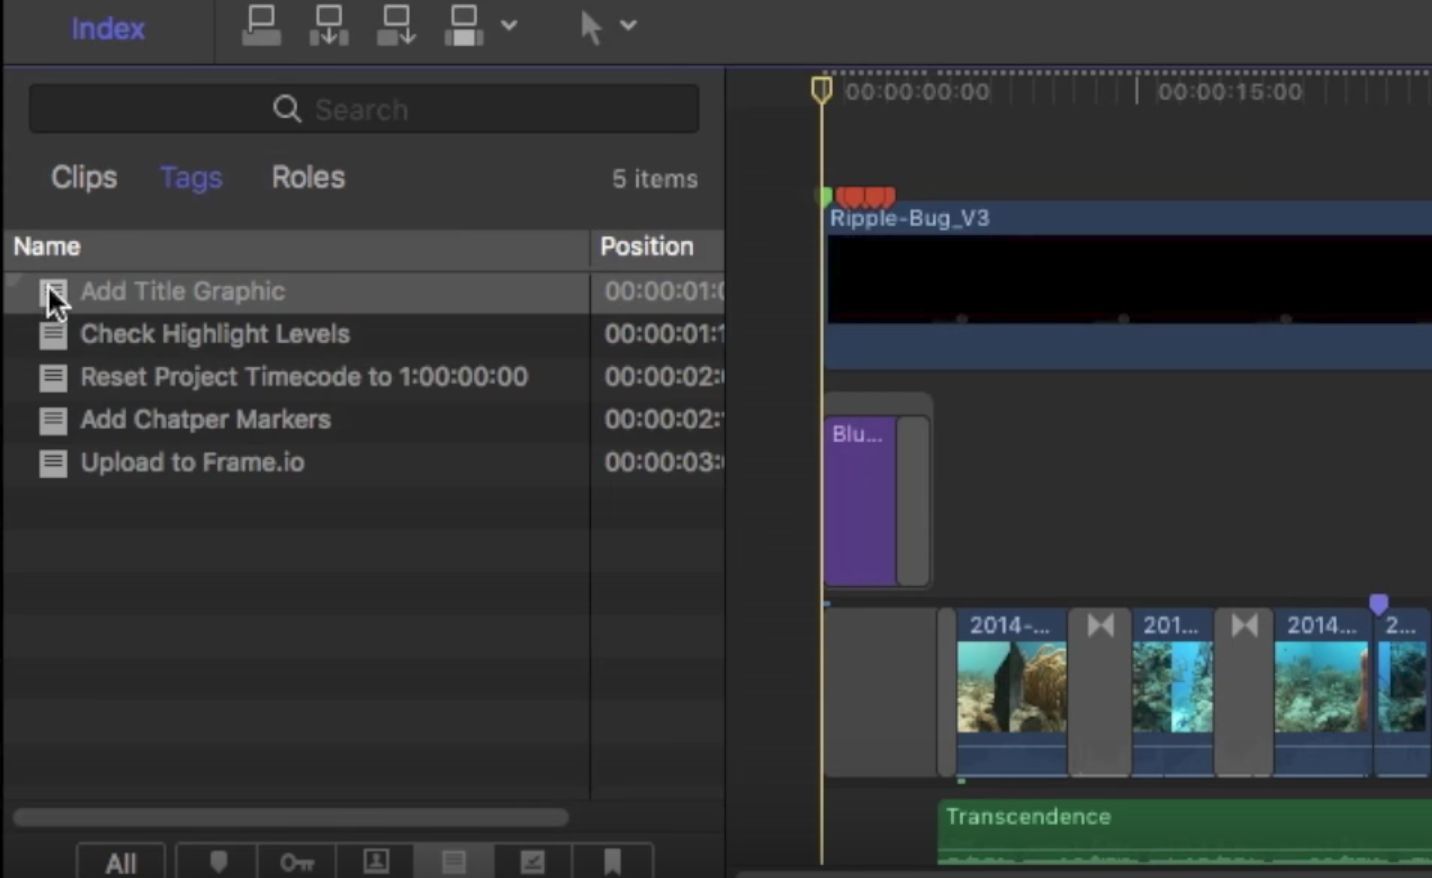Click the purple chapter marker above clips

click(1379, 603)
